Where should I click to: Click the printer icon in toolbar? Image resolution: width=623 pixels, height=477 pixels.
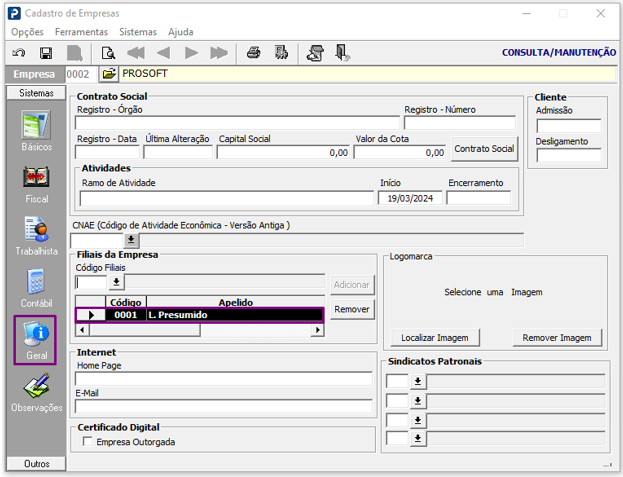click(x=254, y=52)
